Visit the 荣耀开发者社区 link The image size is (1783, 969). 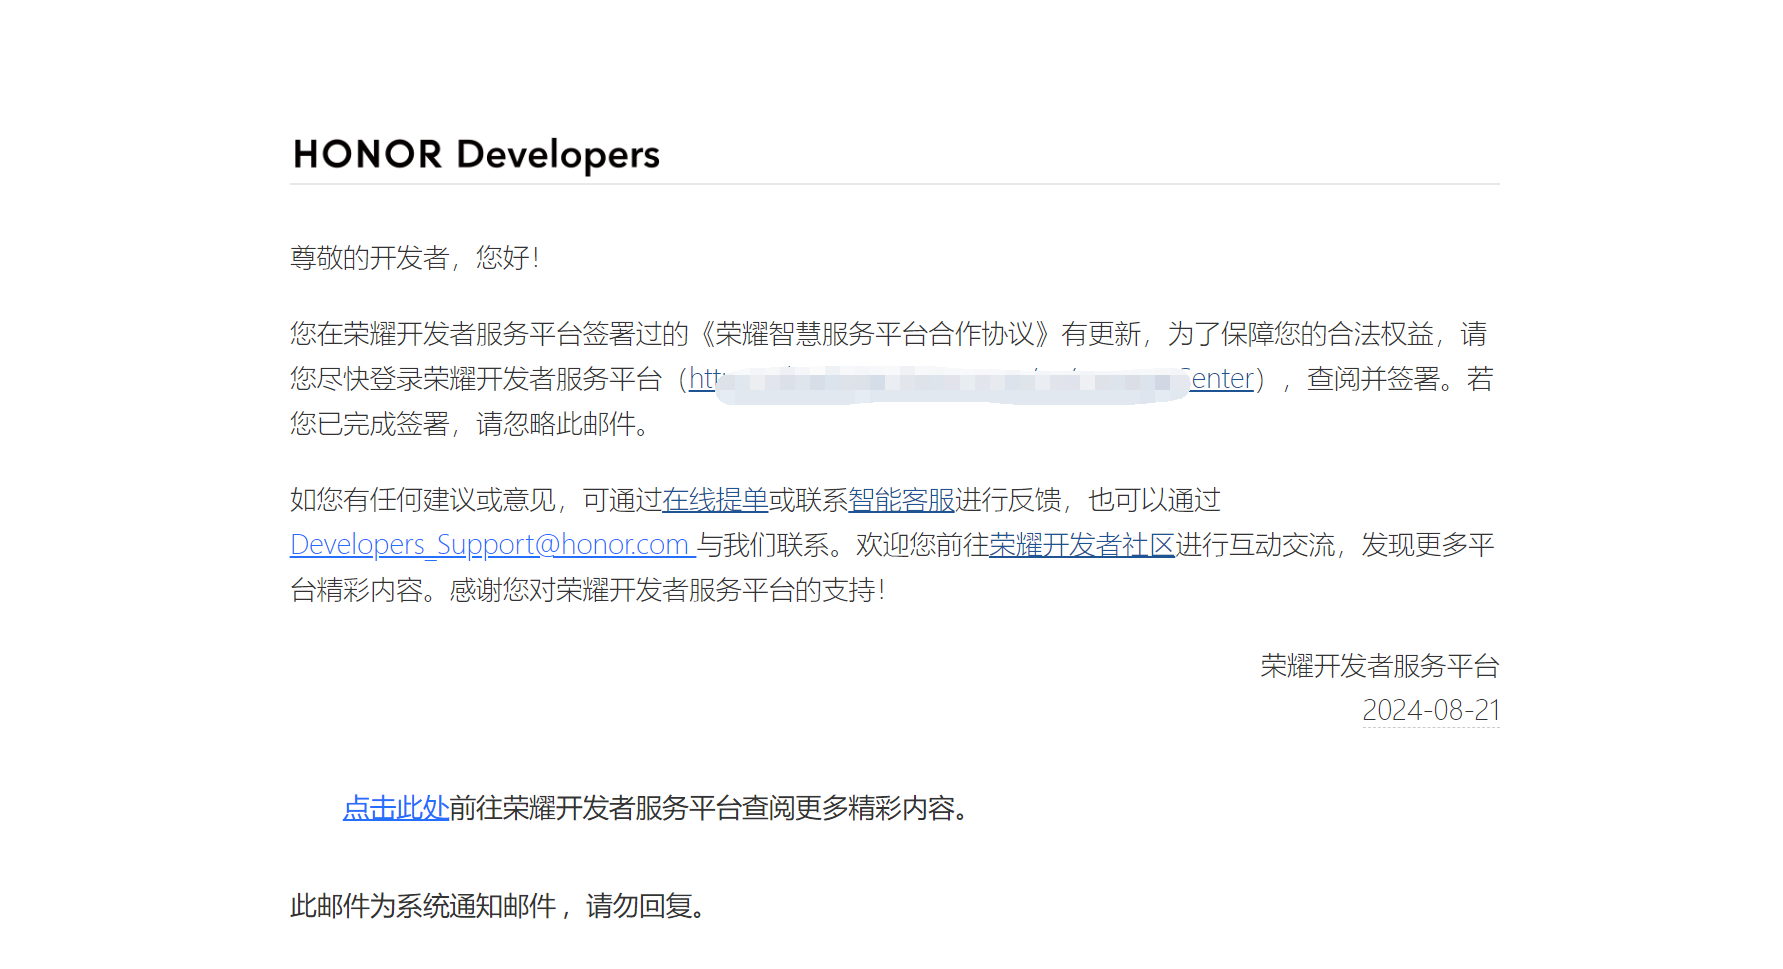(x=1081, y=545)
